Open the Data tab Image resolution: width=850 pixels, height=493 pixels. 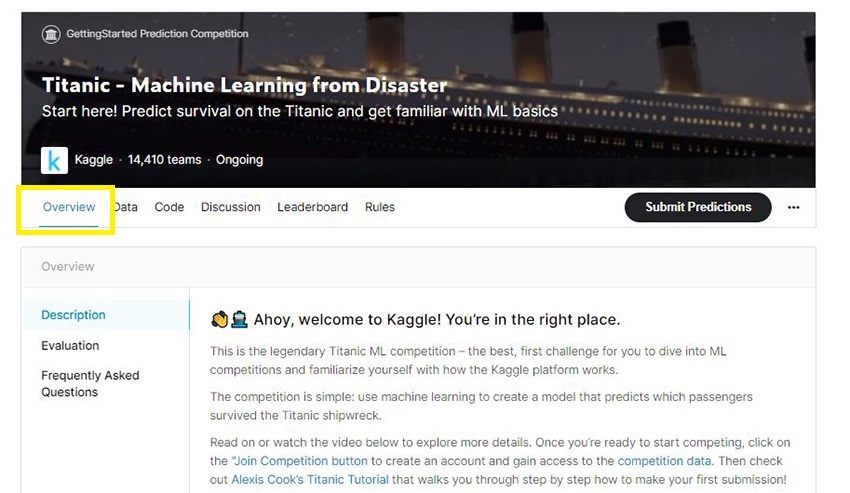click(126, 207)
